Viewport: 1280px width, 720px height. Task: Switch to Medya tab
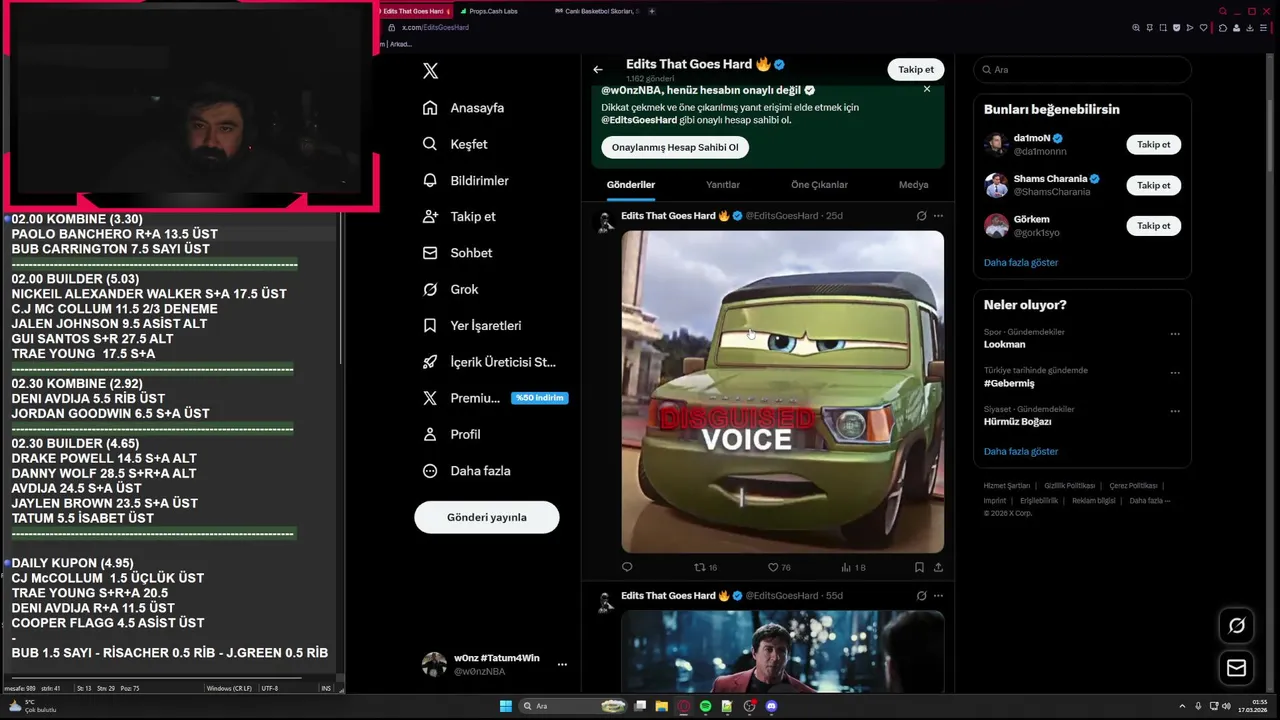pos(913,185)
